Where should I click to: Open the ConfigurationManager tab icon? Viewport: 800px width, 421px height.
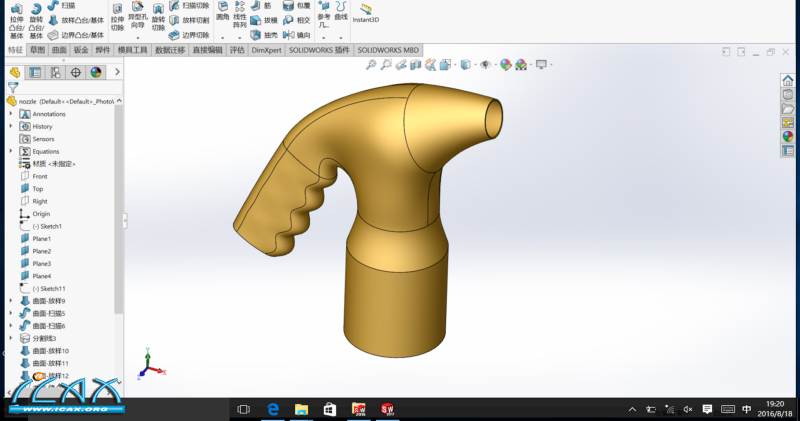click(x=55, y=72)
